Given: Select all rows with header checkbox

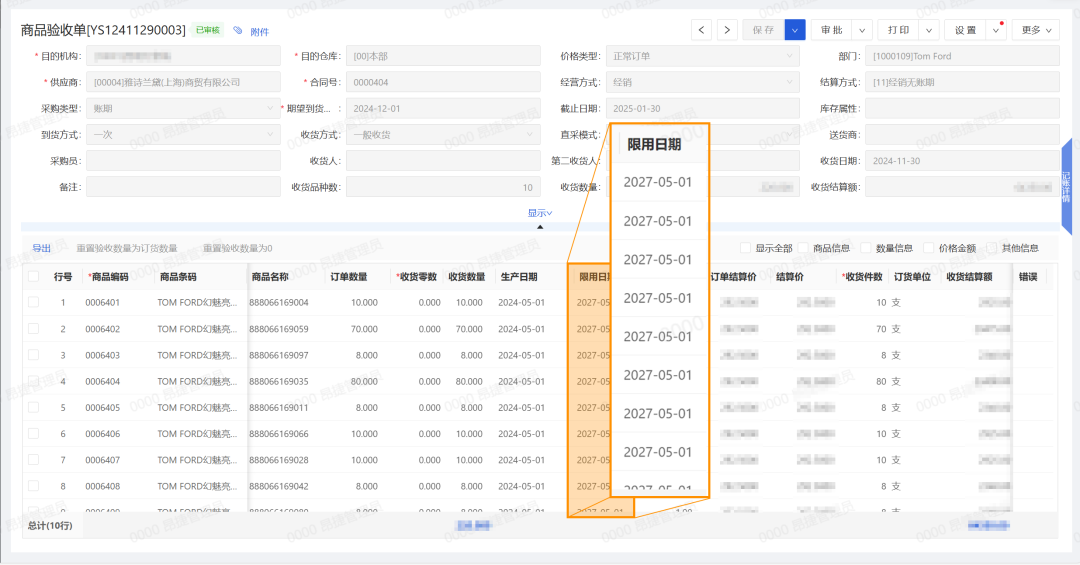Looking at the screenshot, I should [x=34, y=277].
